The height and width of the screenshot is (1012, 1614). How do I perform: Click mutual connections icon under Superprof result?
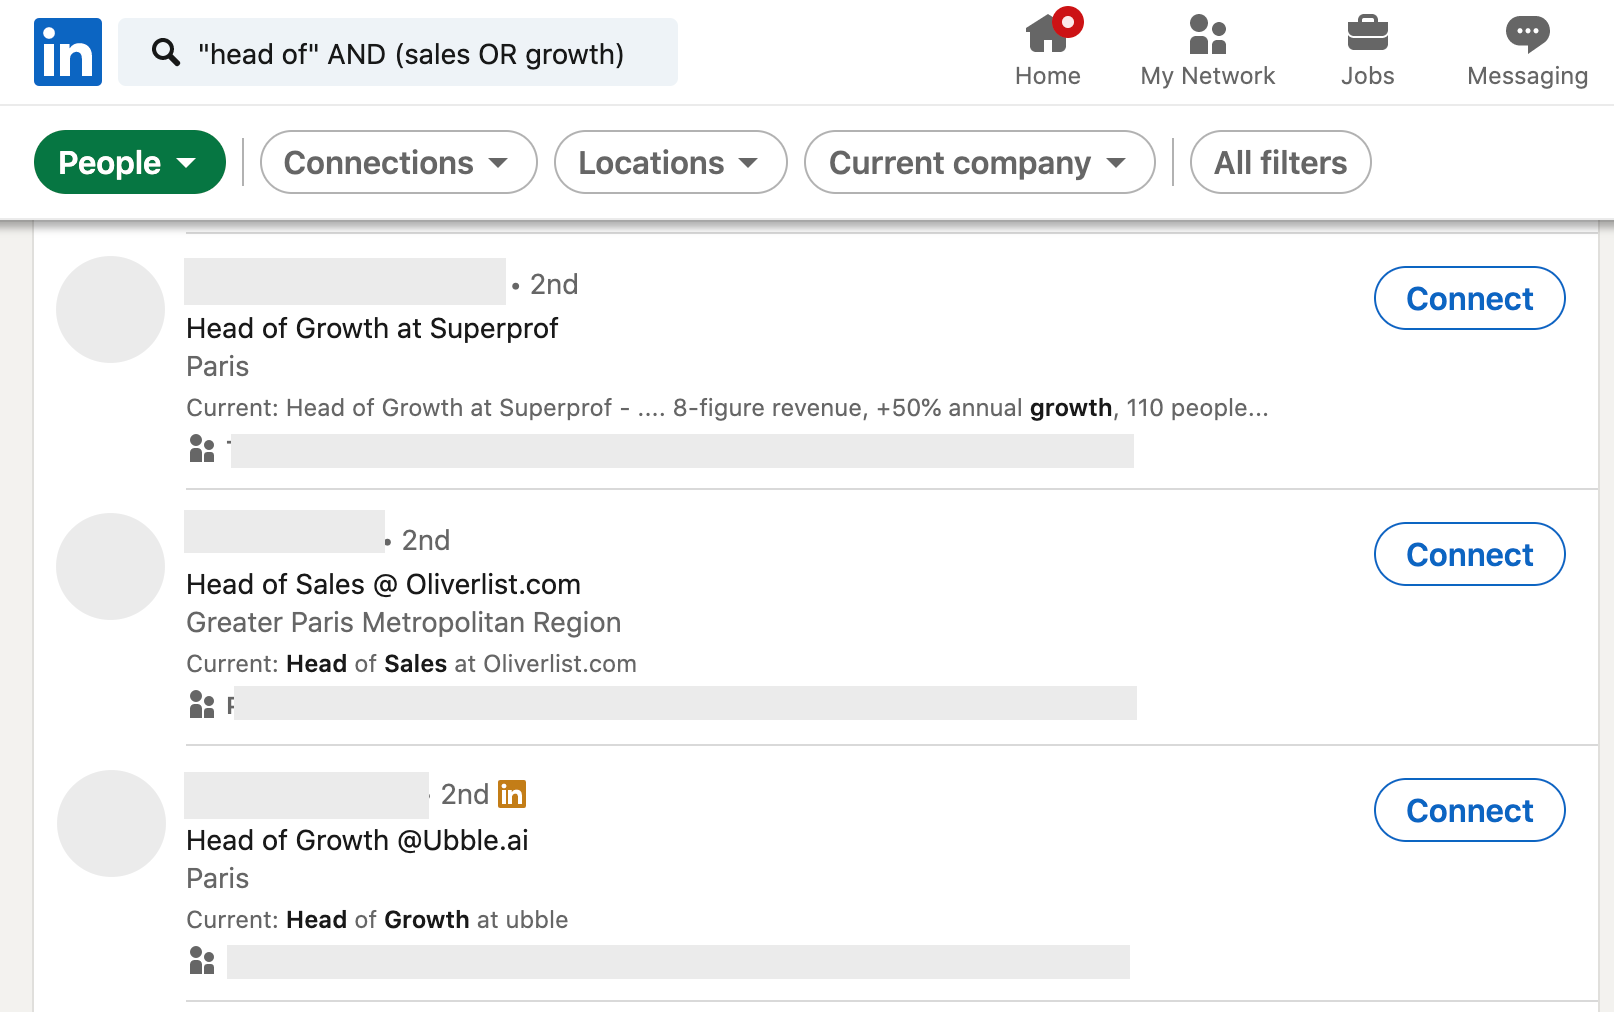[x=202, y=449]
